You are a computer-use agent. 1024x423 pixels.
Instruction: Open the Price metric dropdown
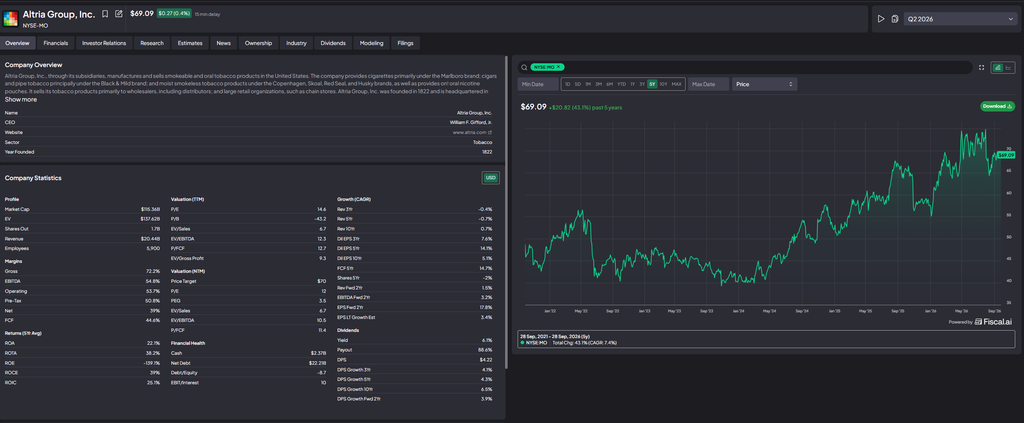(764, 84)
